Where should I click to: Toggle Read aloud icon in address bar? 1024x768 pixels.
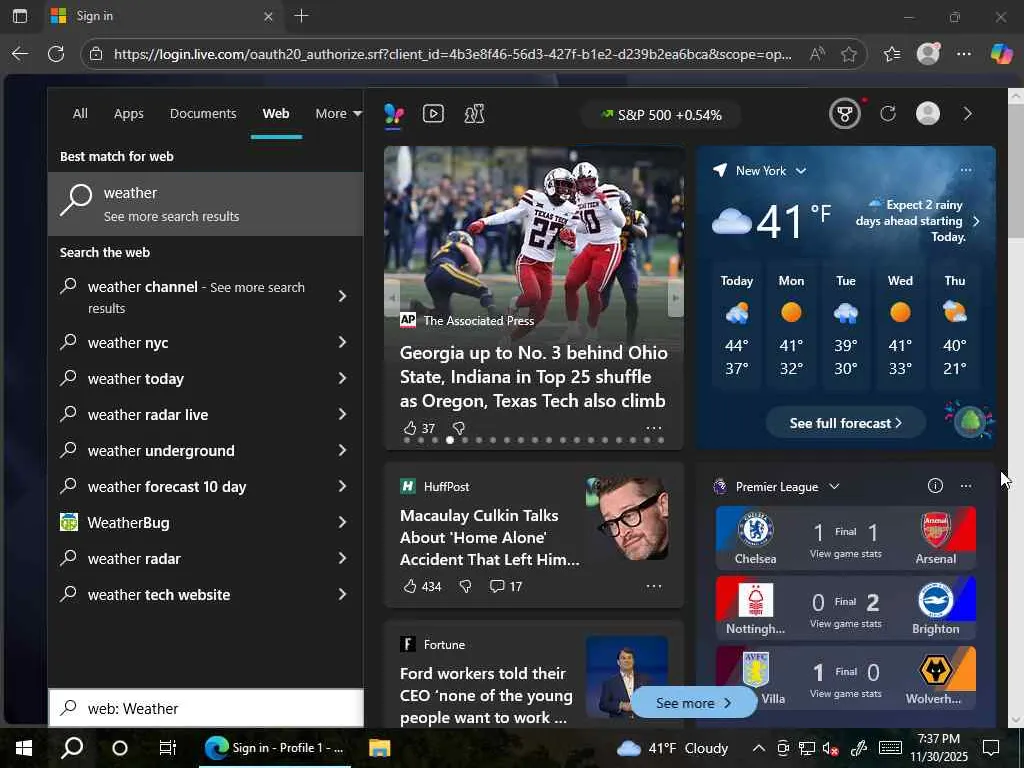point(817,54)
